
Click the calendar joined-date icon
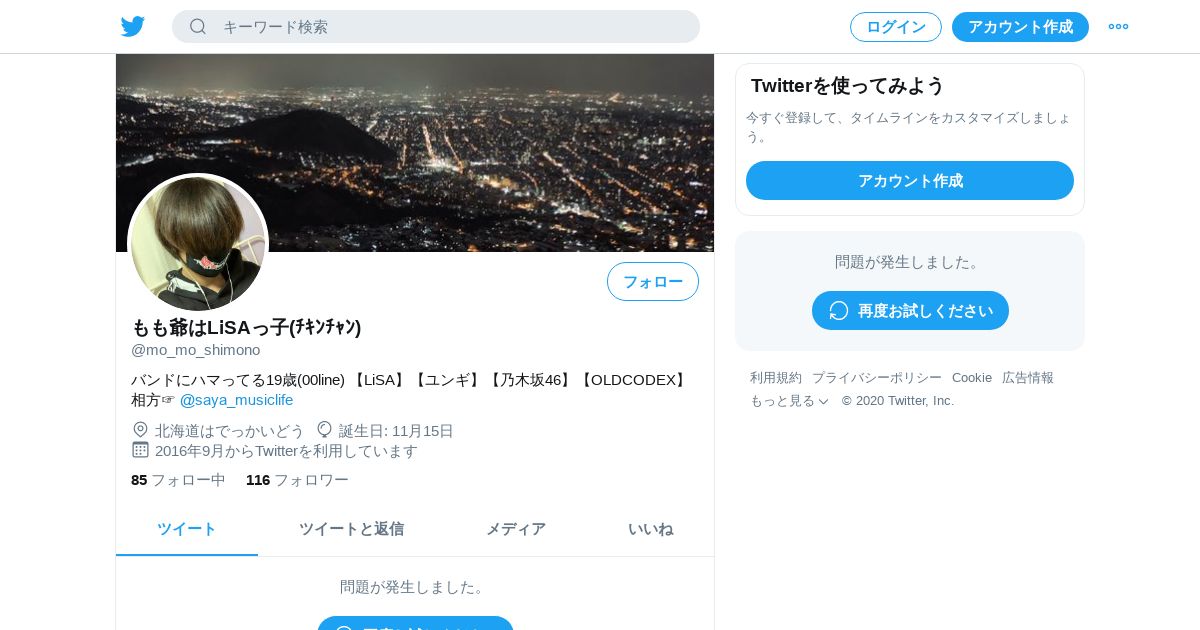[x=140, y=450]
